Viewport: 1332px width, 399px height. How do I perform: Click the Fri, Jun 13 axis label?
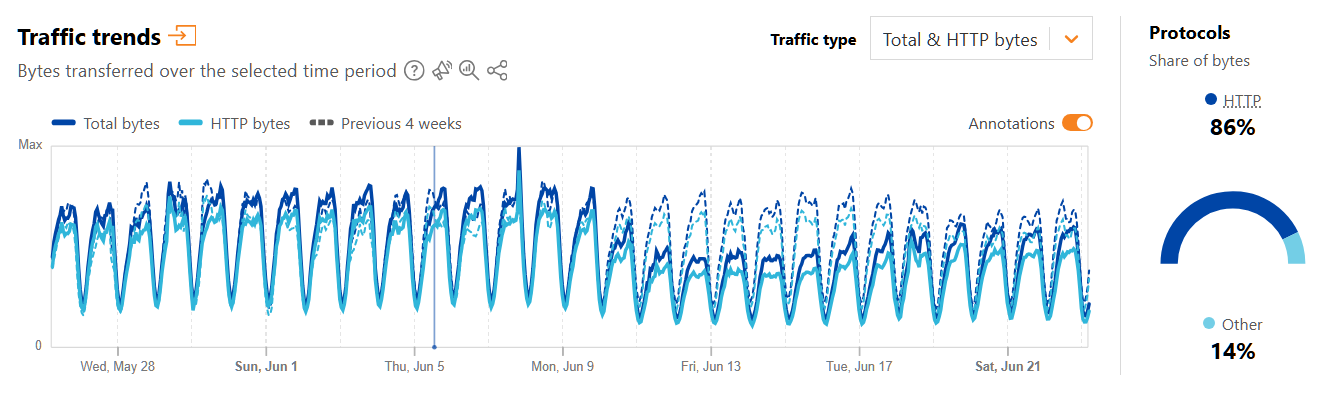tap(710, 367)
